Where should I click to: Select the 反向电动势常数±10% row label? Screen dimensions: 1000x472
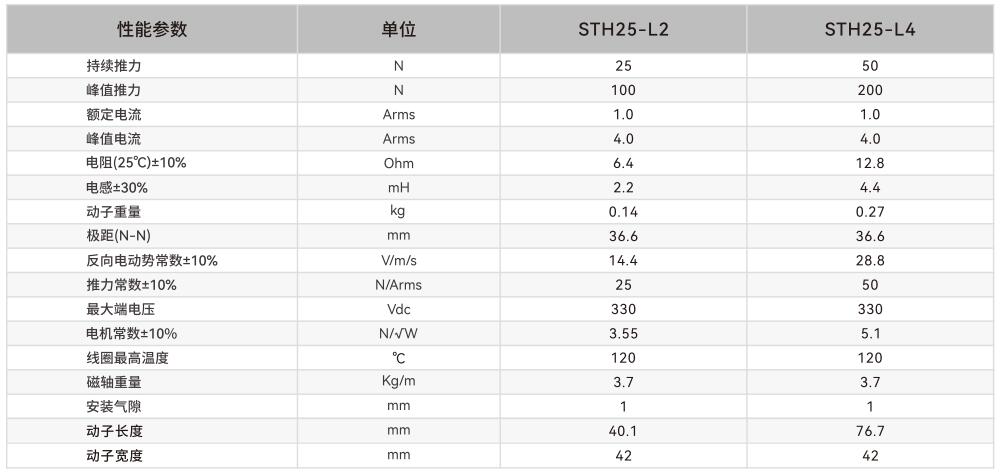[152, 261]
